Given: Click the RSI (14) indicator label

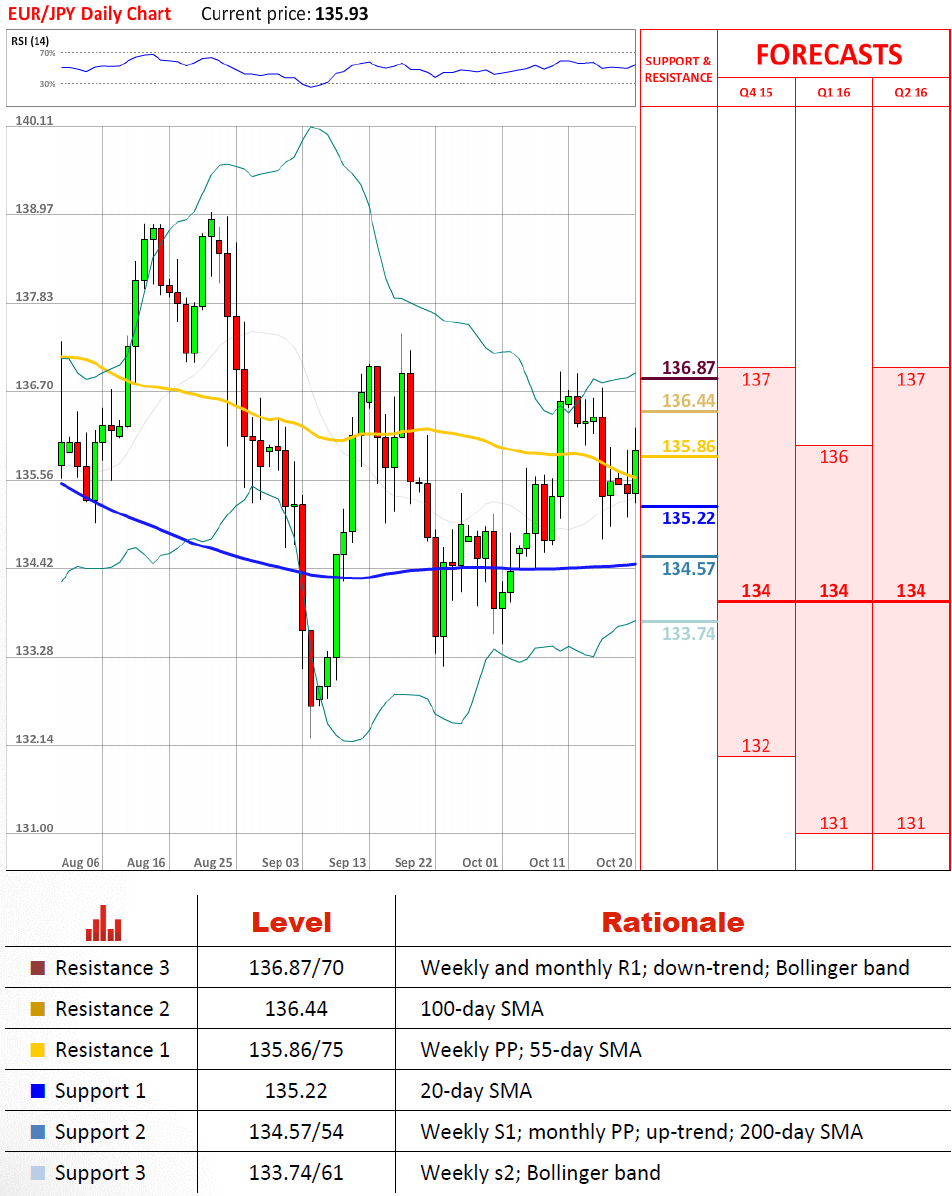Looking at the screenshot, I should coord(30,40).
